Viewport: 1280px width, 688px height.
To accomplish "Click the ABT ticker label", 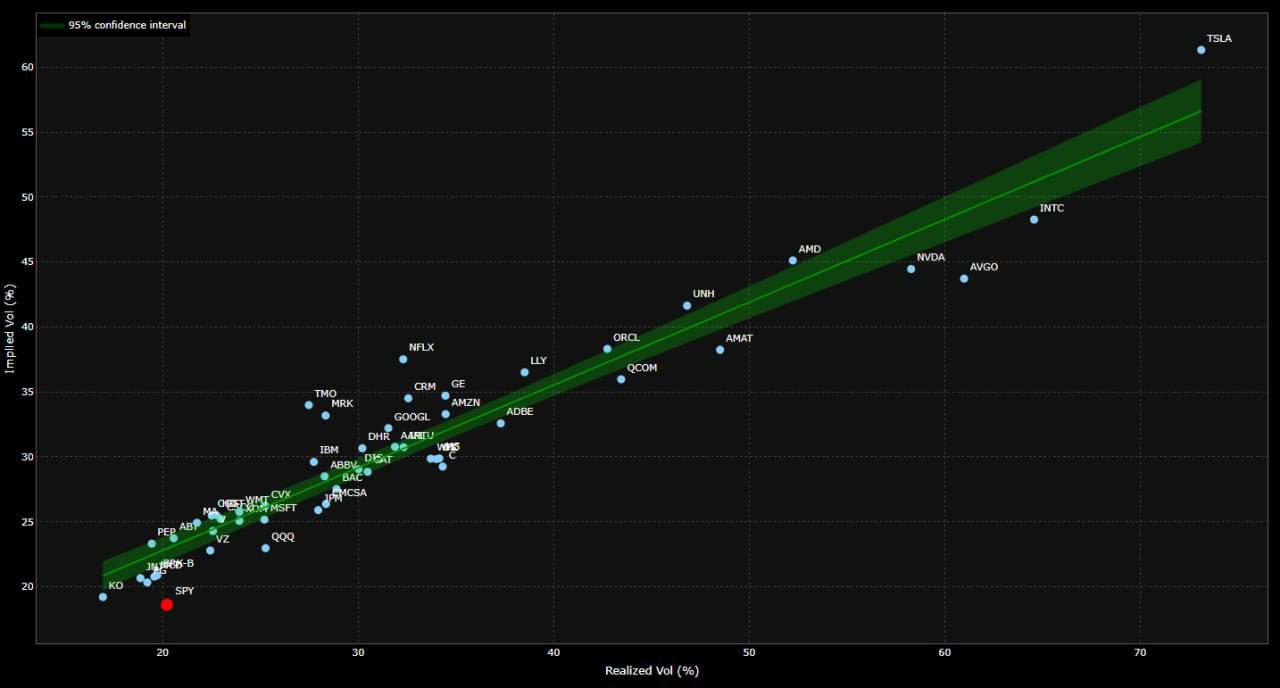I will tap(188, 527).
